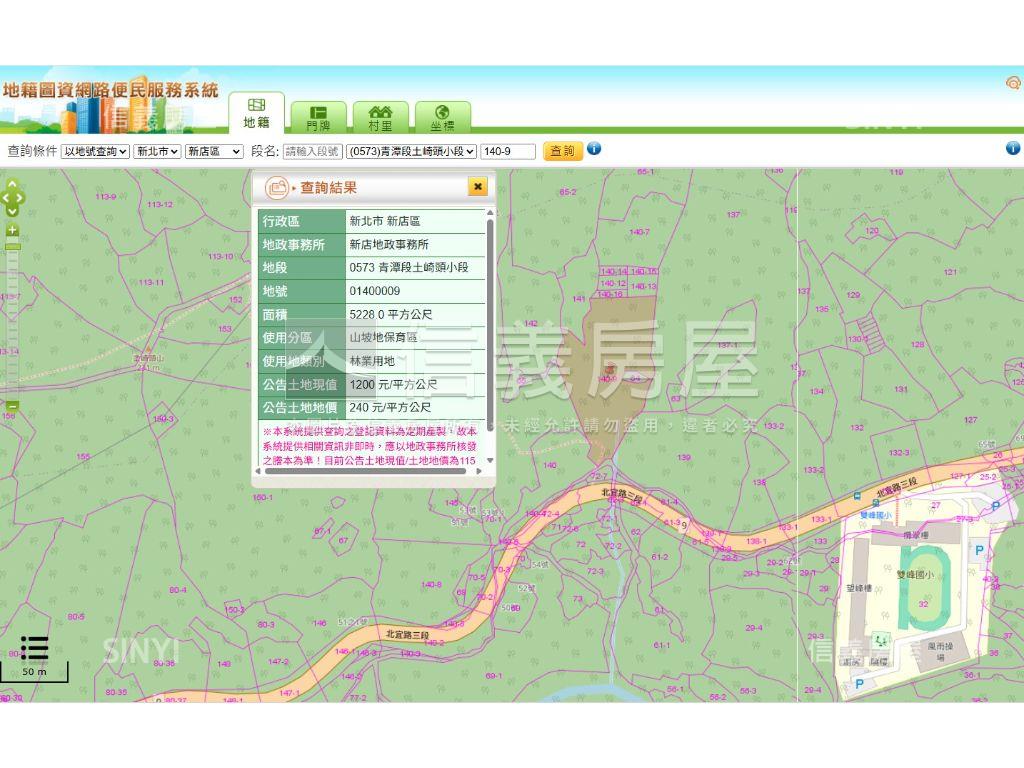Click parcel label 140-7 on map

click(639, 232)
